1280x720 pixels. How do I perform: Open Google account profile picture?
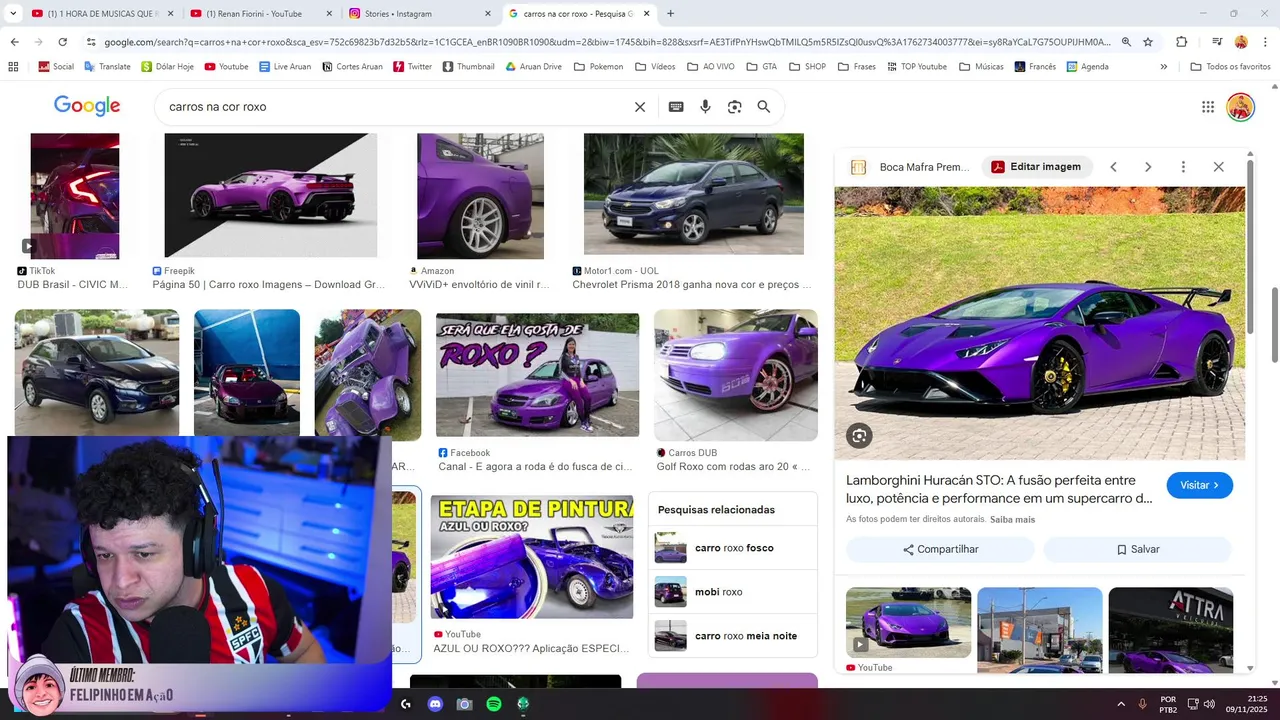point(1241,107)
